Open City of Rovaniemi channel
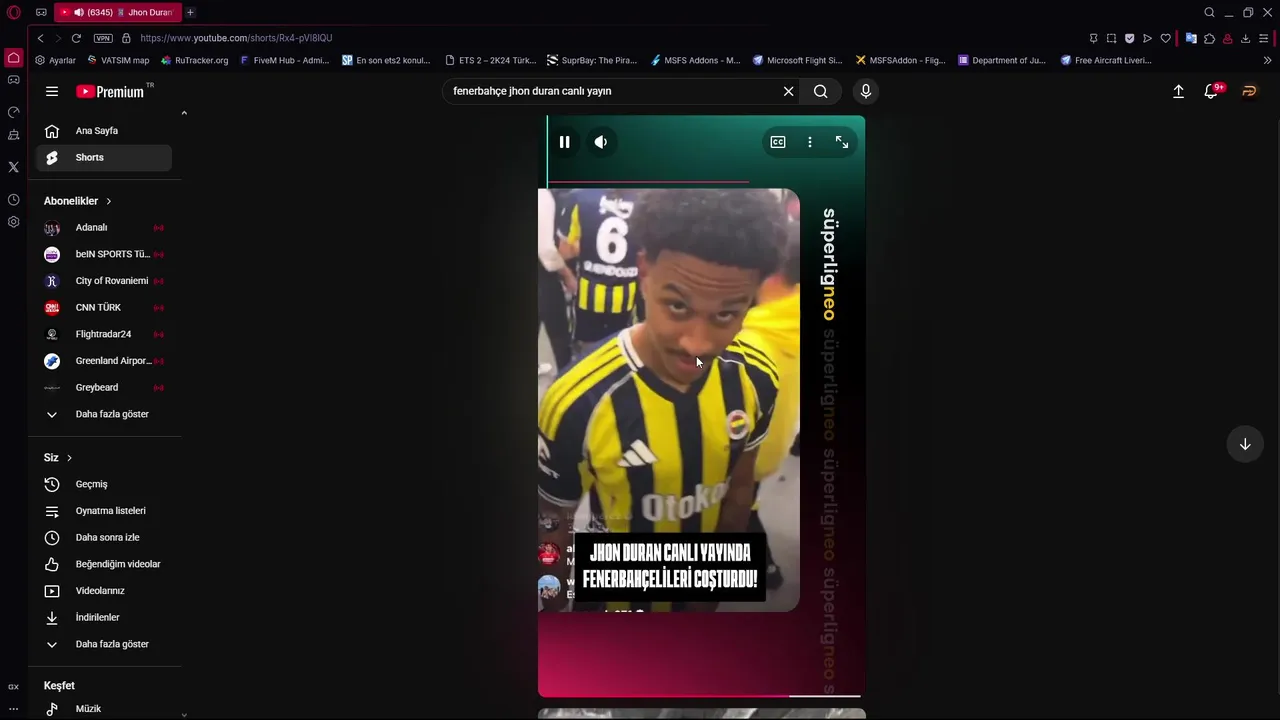Screen dimensions: 1280x720 (x=104, y=281)
